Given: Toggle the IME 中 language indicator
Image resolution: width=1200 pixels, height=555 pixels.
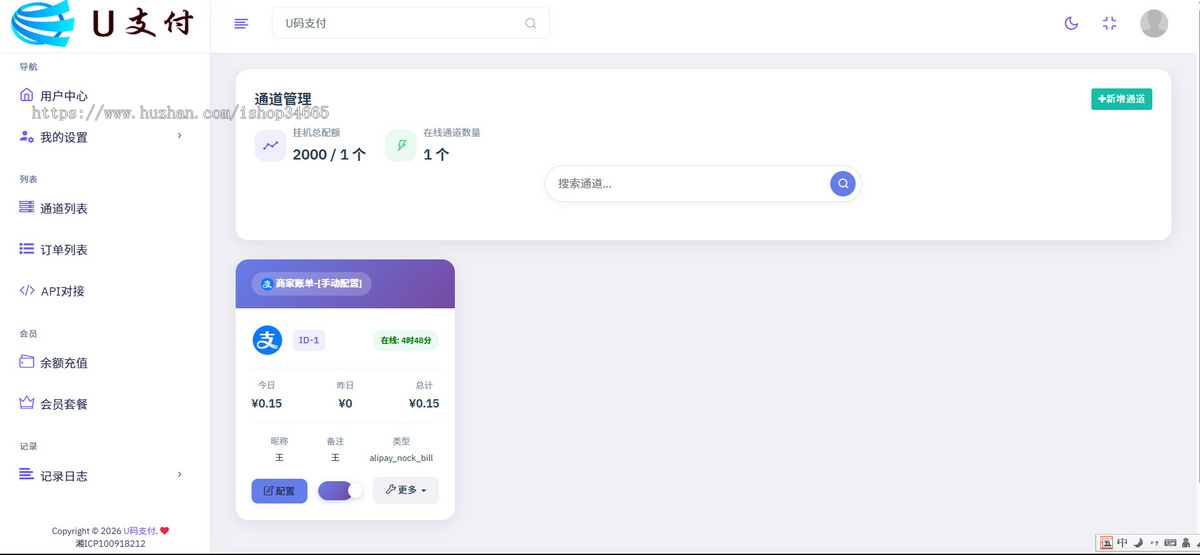Looking at the screenshot, I should point(1123,543).
